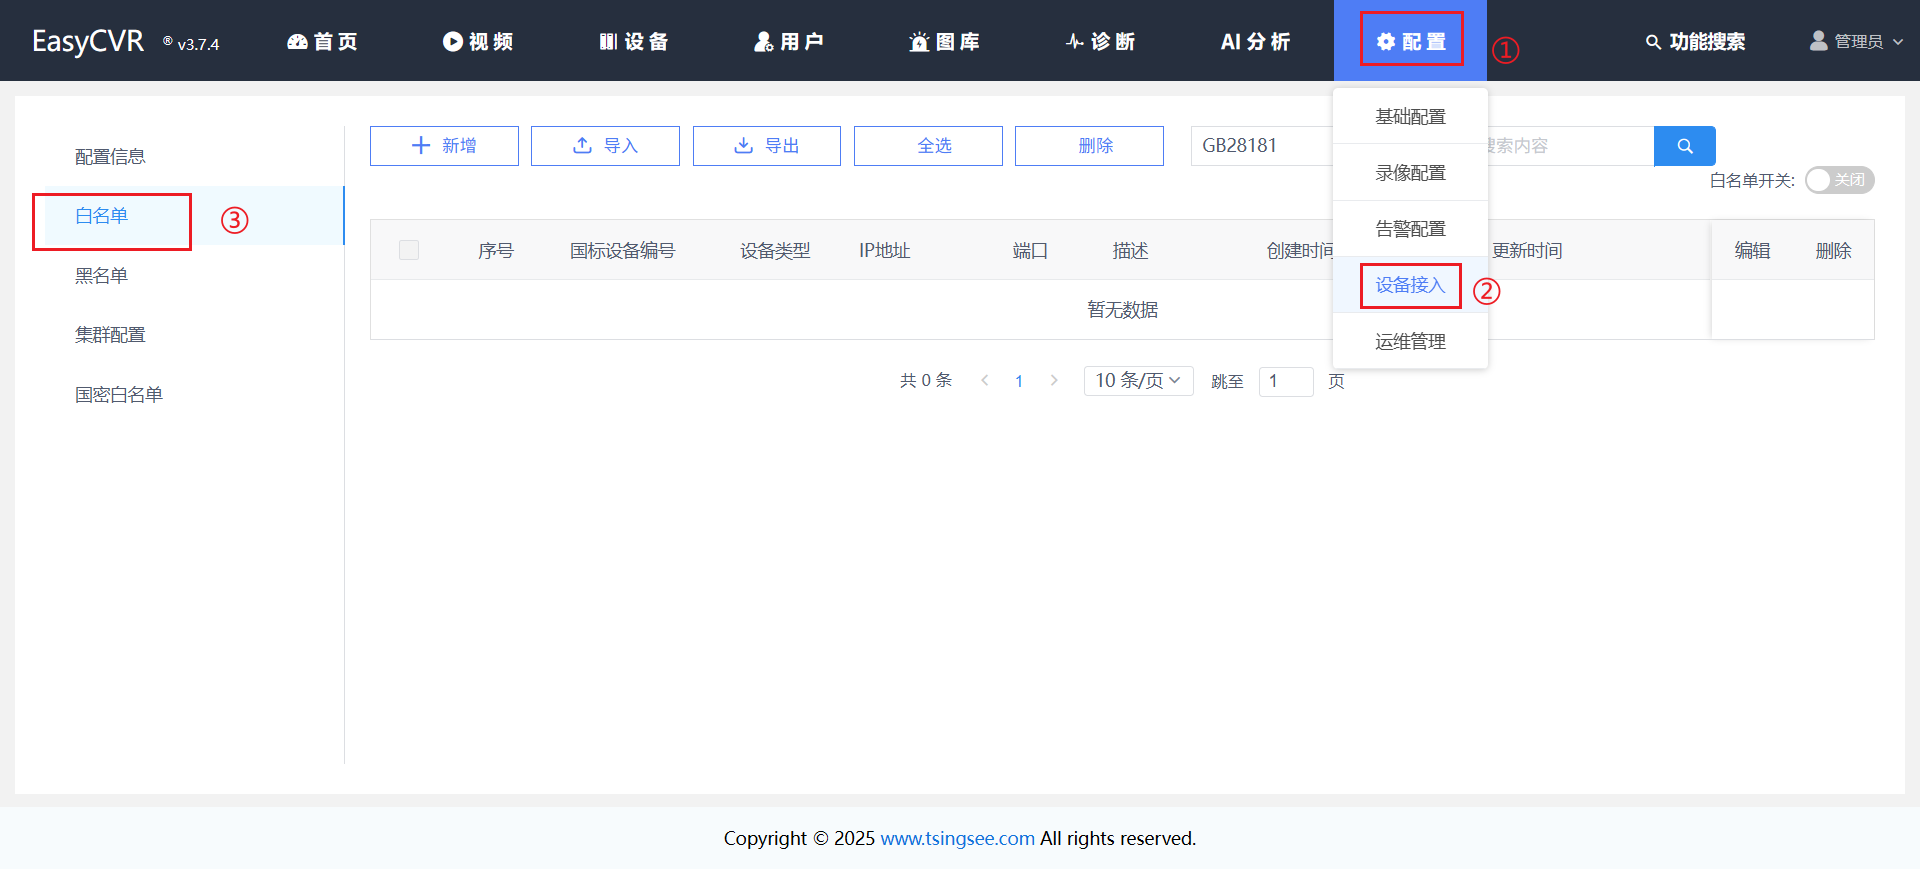Click the gear icon beside 配置
This screenshot has height=869, width=1920.
point(1385,42)
